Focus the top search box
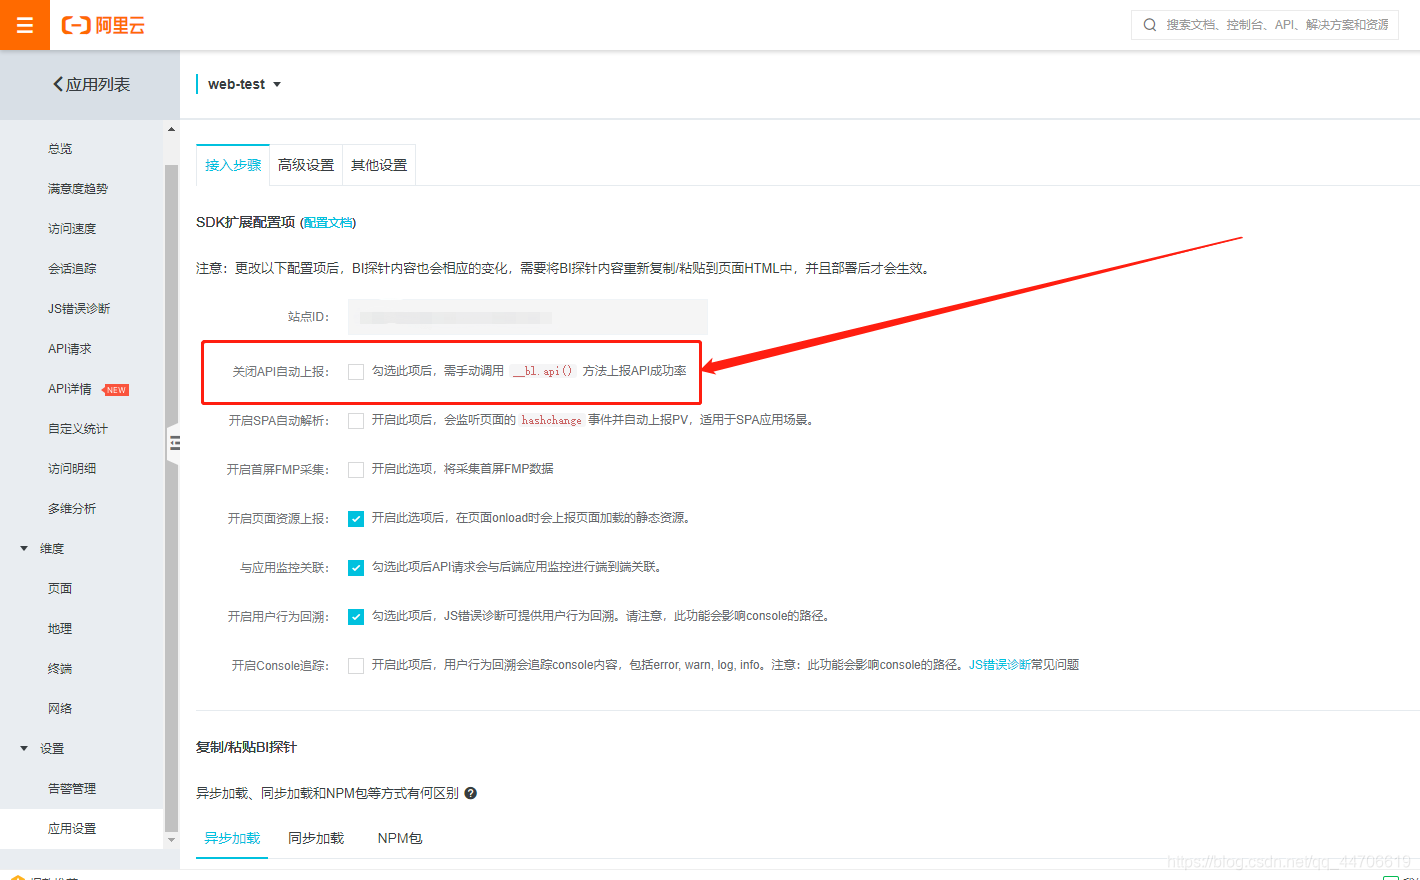1420x880 pixels. (1264, 25)
